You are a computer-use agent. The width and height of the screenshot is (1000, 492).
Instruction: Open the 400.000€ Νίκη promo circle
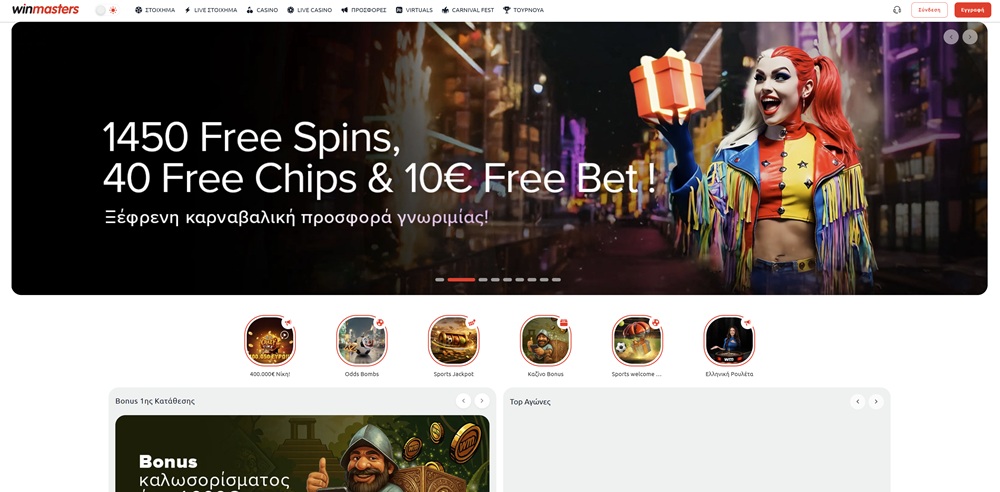pos(270,340)
